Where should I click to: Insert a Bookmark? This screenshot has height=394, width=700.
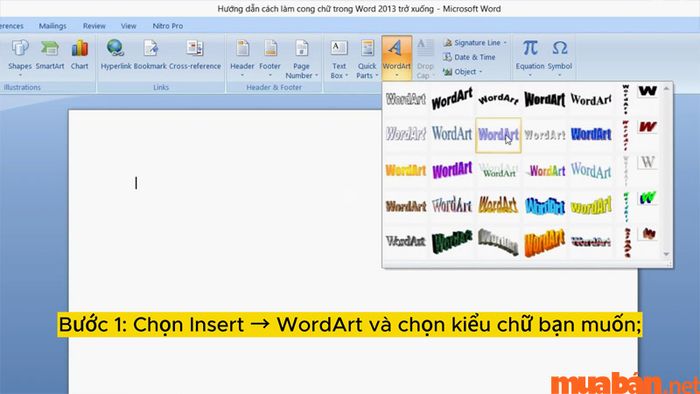click(150, 55)
